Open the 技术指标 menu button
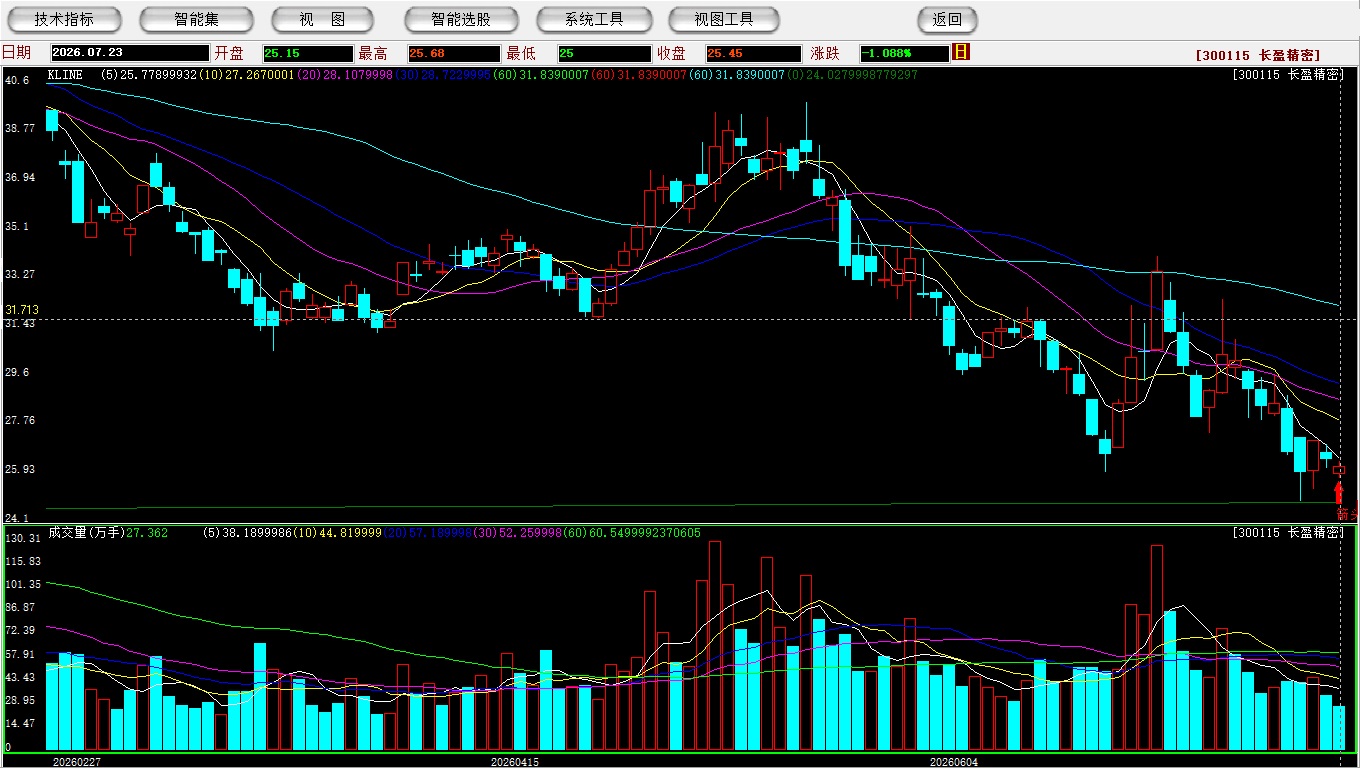The image size is (1360, 768). [64, 19]
